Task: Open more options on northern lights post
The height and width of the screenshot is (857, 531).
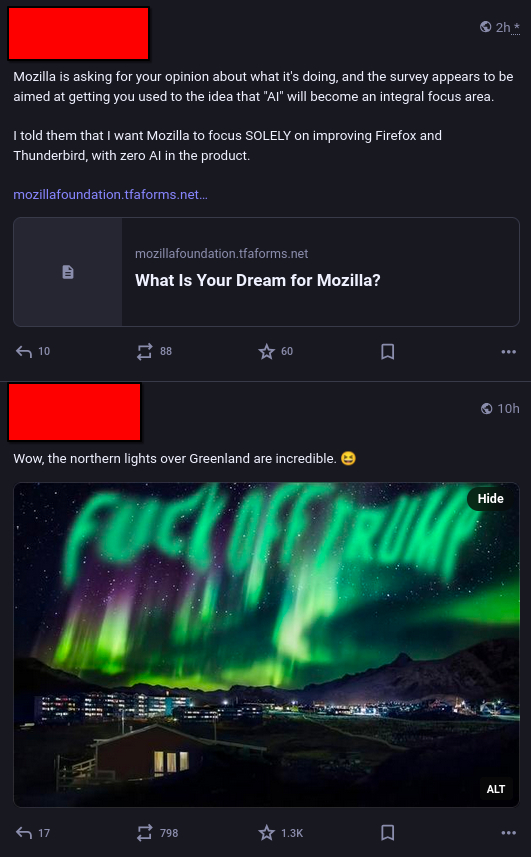Action: coord(508,833)
